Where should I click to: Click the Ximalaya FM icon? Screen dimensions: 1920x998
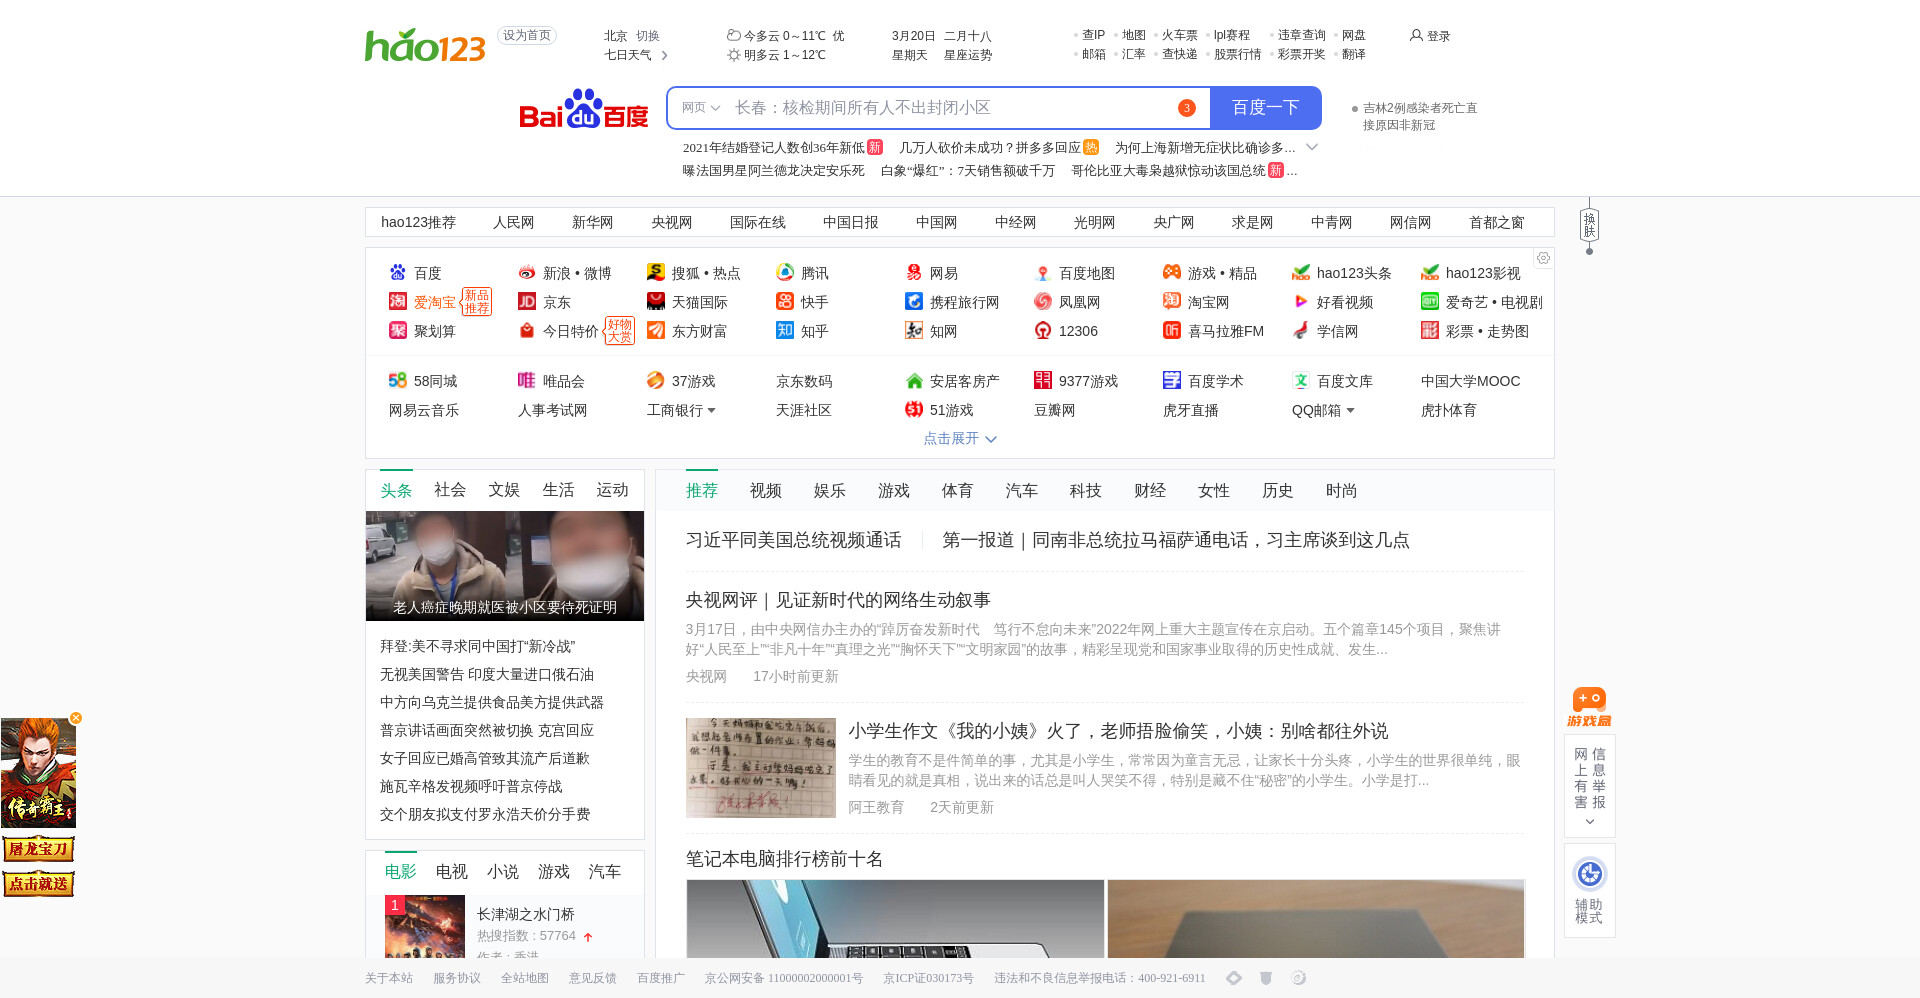(1172, 330)
